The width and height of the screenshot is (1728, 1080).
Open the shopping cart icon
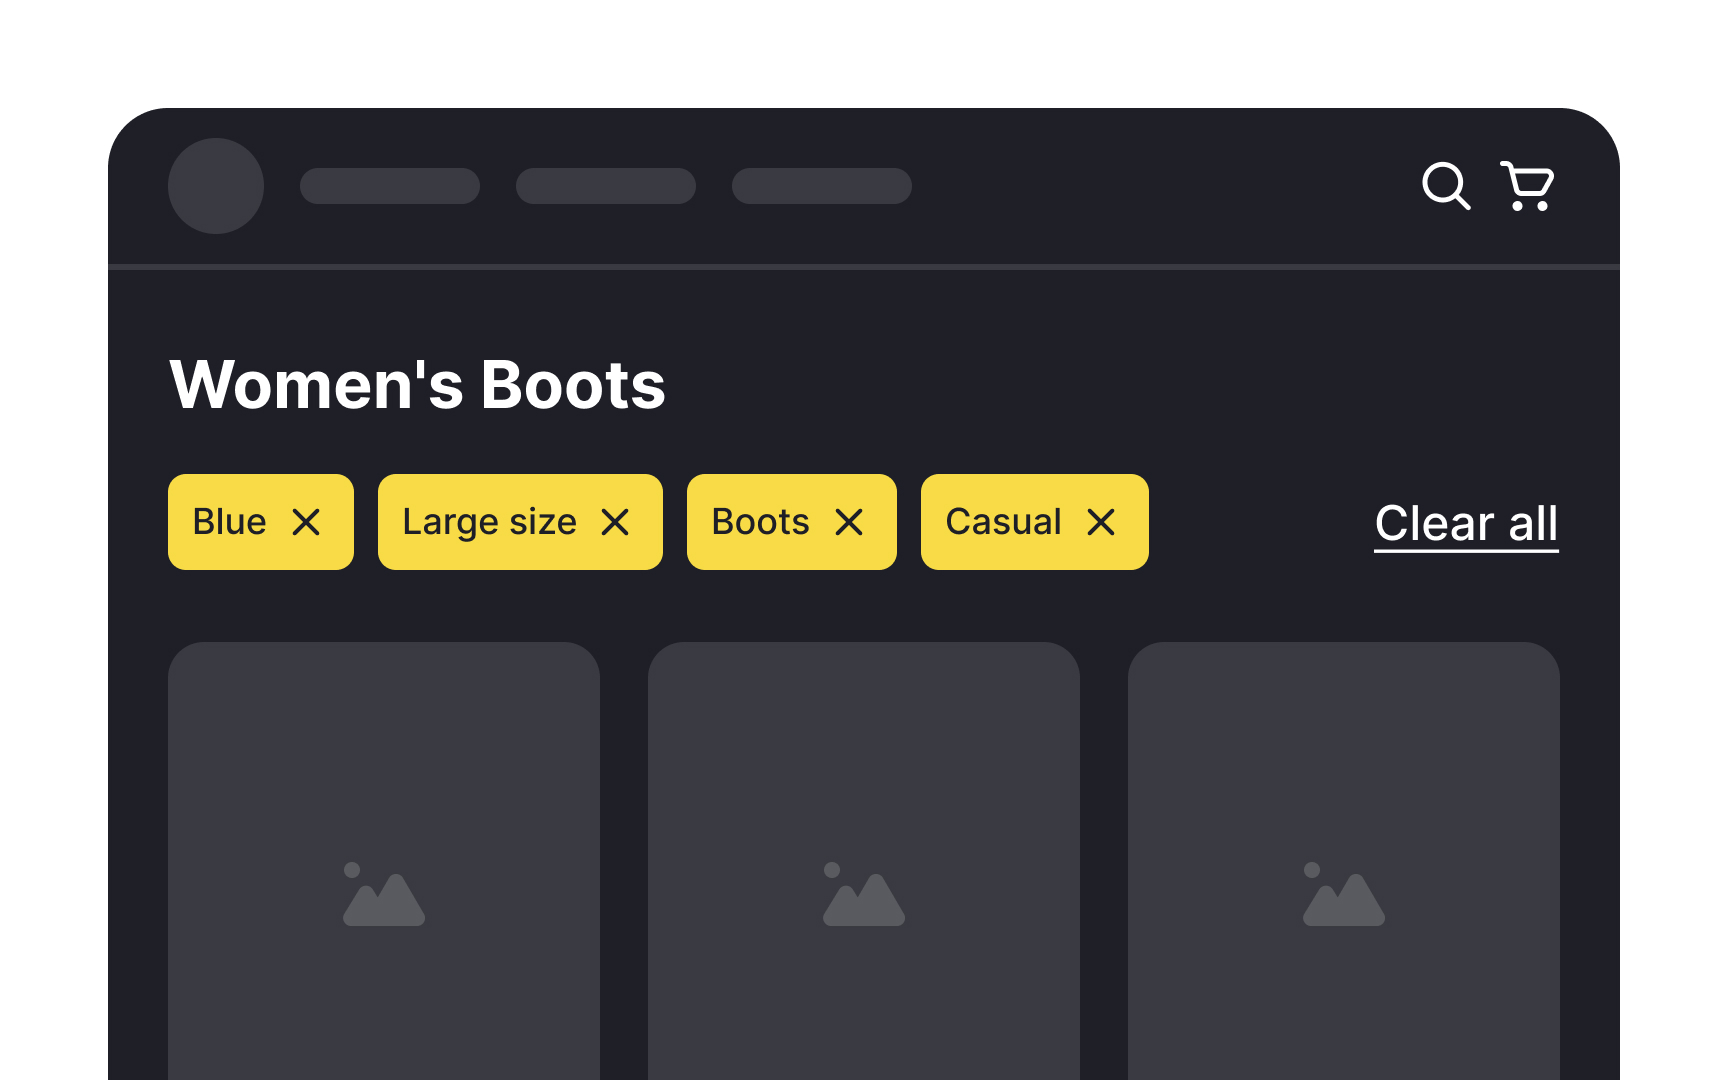1526,186
